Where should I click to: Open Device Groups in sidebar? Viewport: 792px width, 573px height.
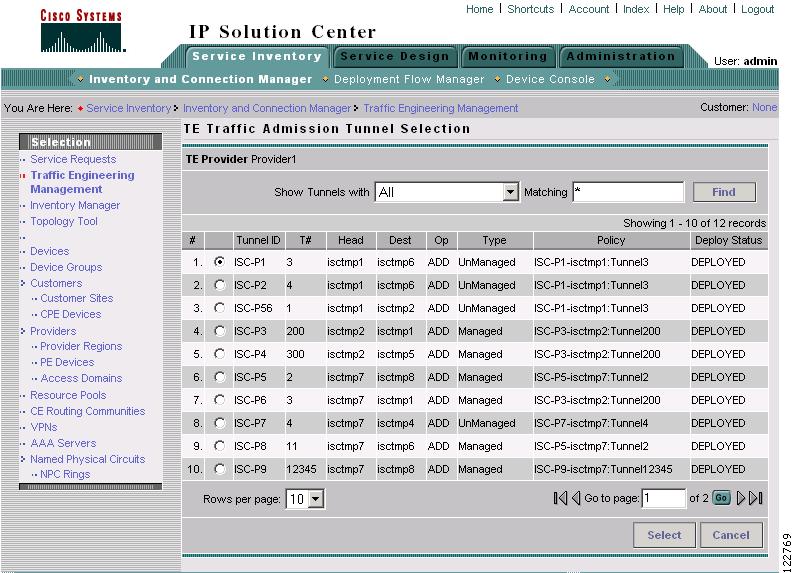coord(66,267)
